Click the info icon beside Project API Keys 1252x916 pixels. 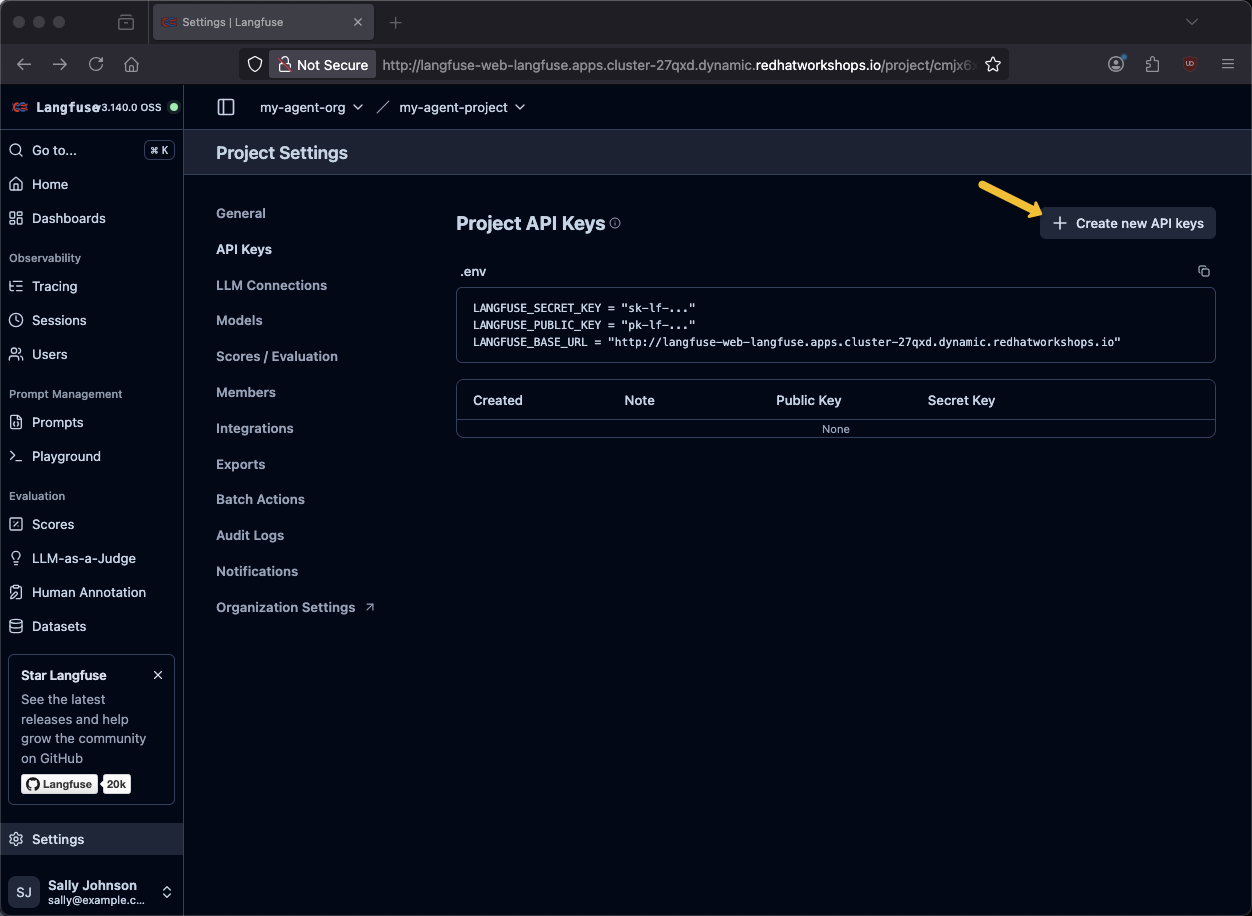click(x=615, y=223)
